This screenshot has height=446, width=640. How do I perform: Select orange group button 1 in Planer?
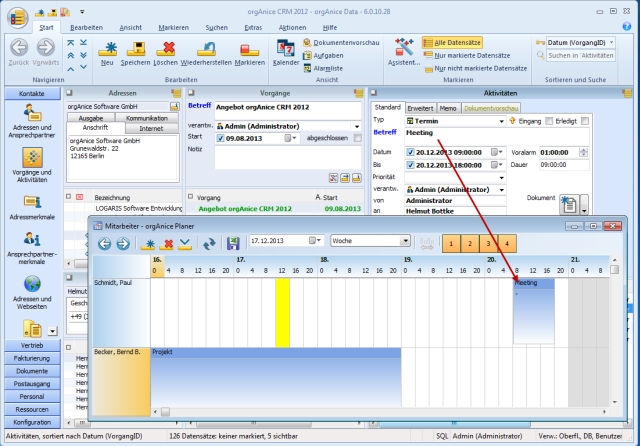point(451,244)
